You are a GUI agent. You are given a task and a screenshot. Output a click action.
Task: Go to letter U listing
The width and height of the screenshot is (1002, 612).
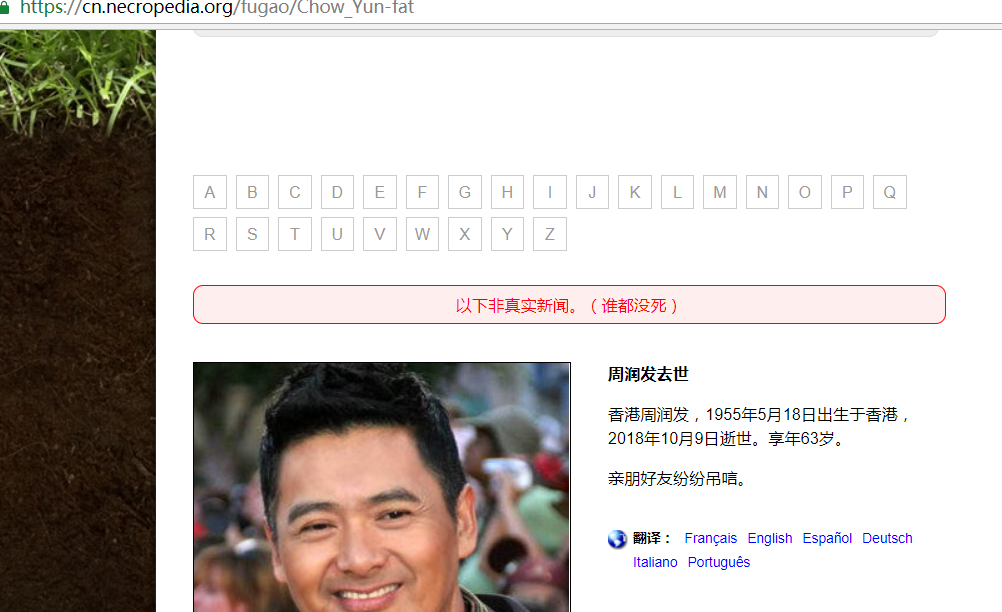(x=337, y=234)
